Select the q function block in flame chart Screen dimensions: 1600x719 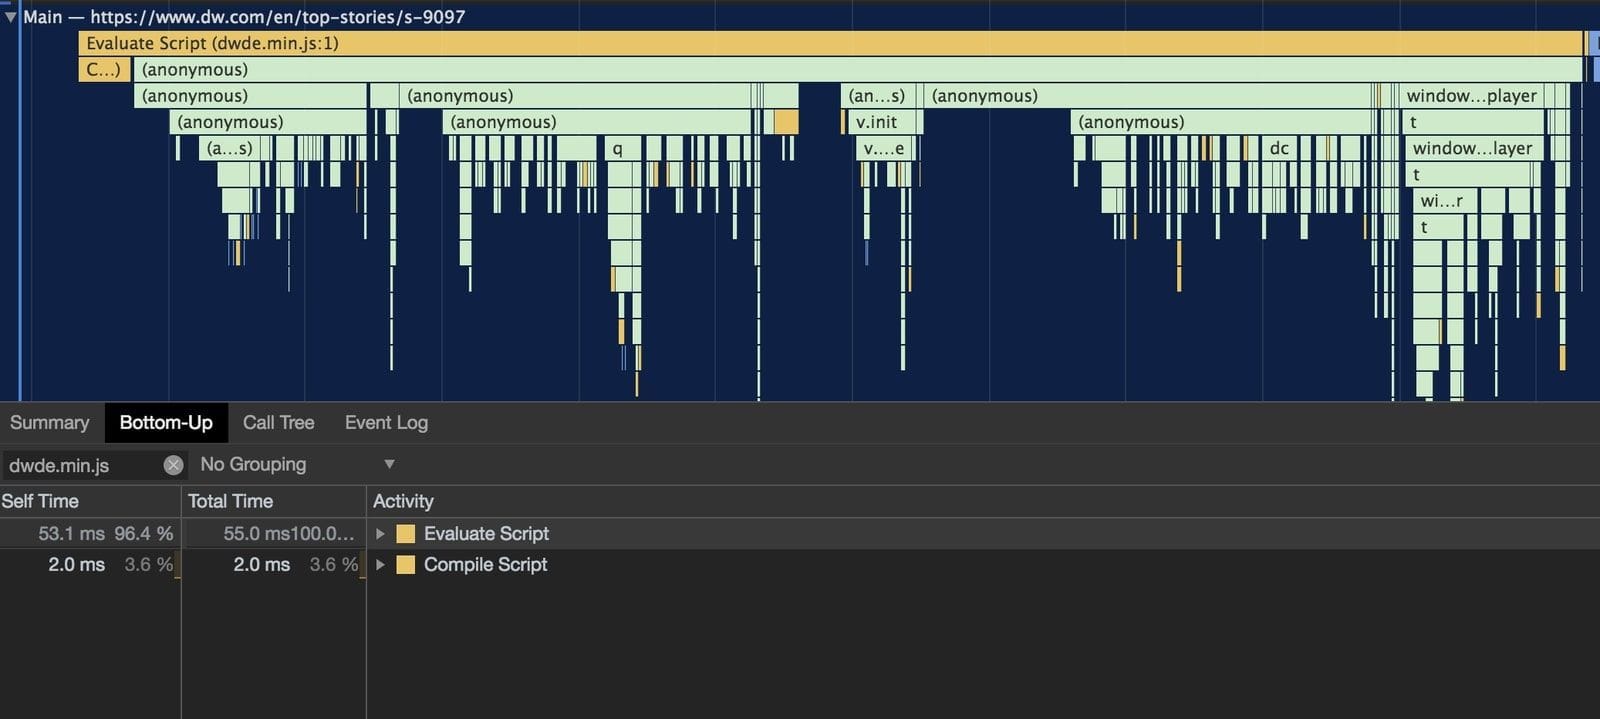(x=618, y=148)
